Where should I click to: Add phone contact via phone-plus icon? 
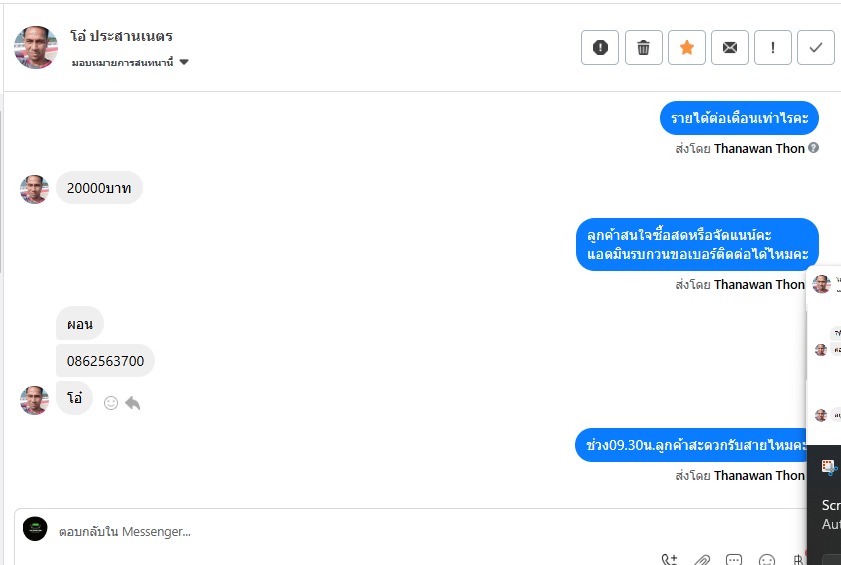click(x=669, y=560)
